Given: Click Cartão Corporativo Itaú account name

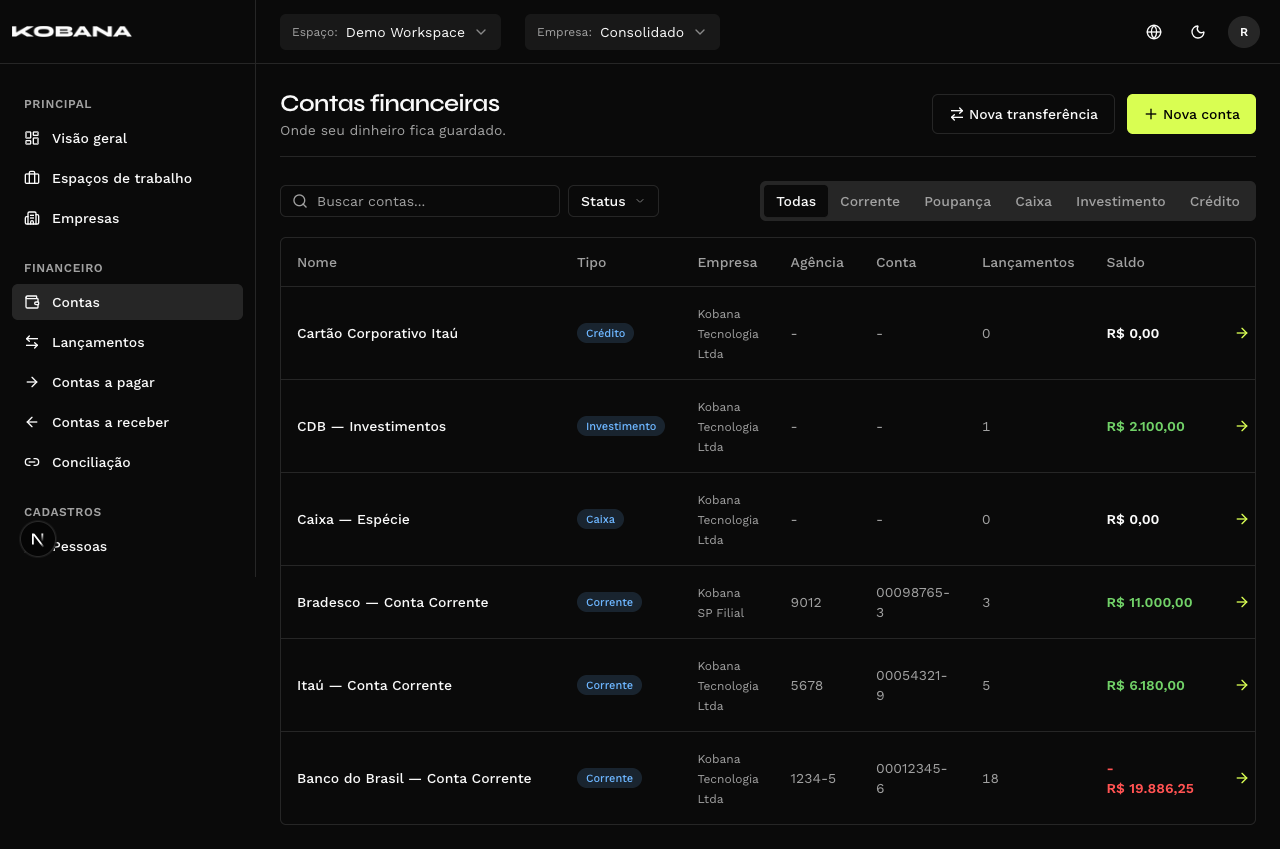Looking at the screenshot, I should point(377,333).
